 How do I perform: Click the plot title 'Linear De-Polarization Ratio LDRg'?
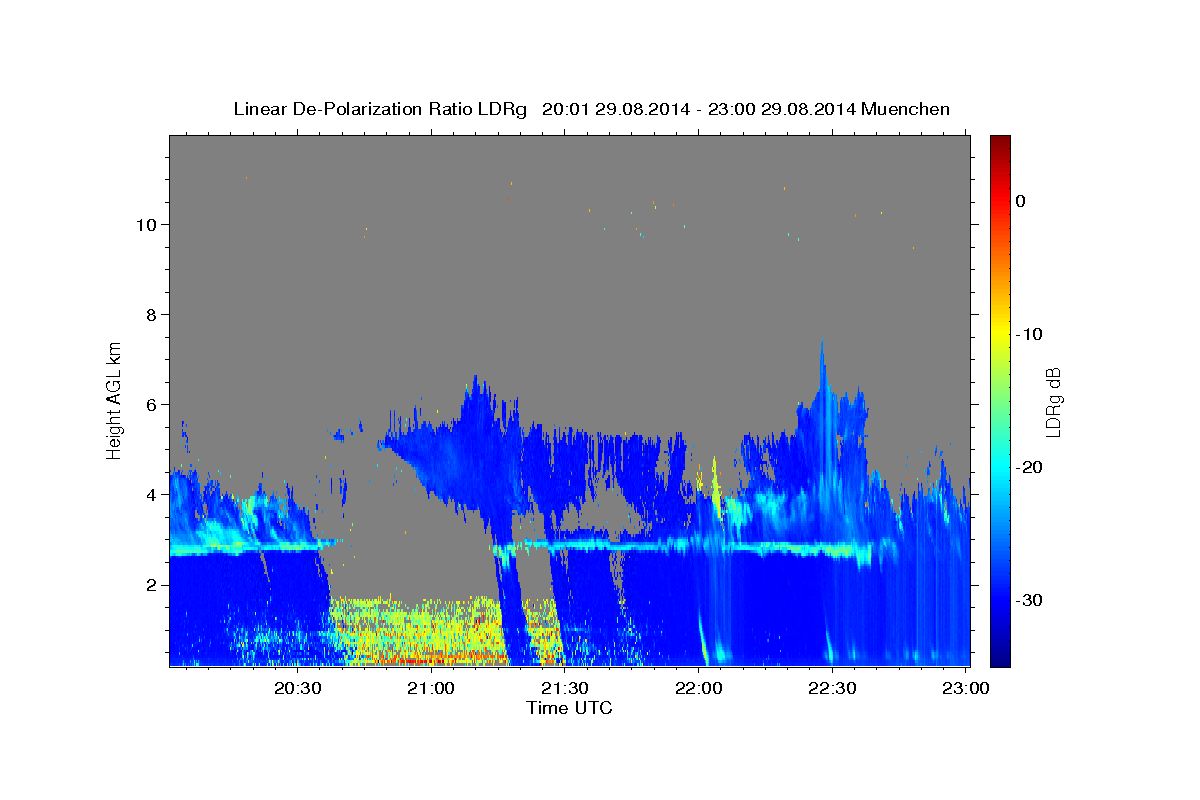point(380,109)
